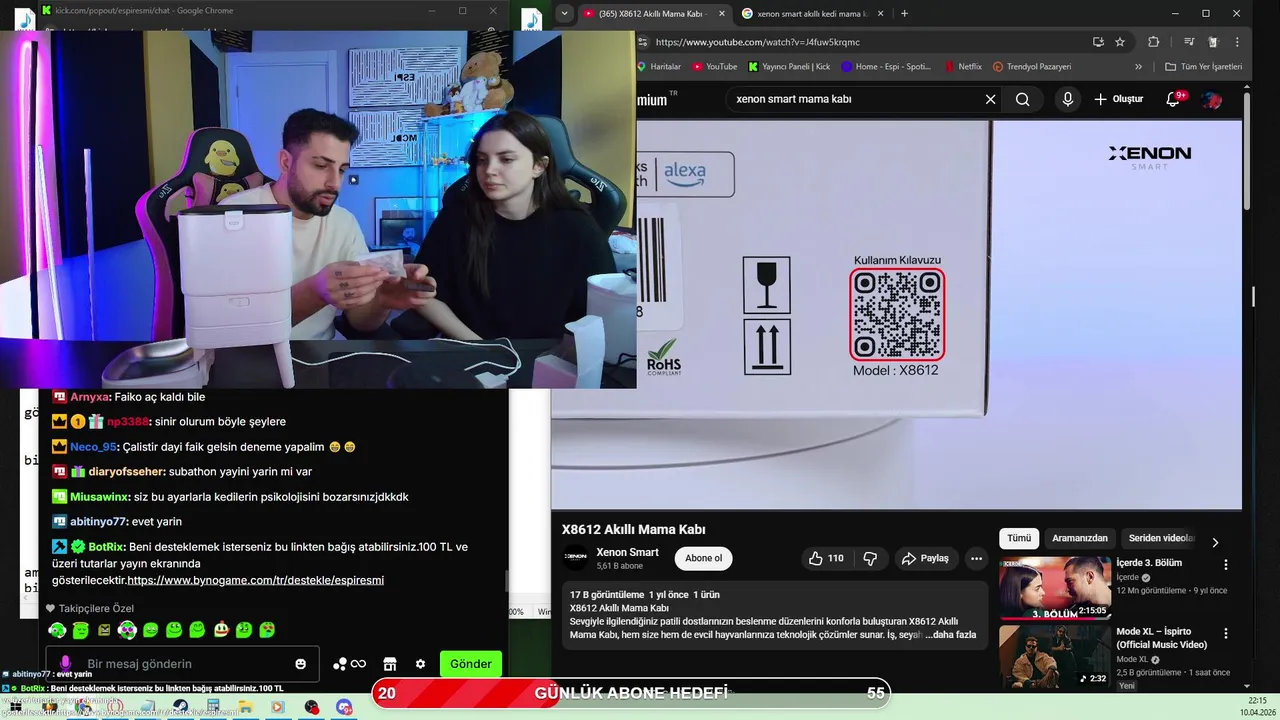The width and height of the screenshot is (1280, 720).
Task: Open the Netflix bookmark
Action: coord(964,67)
